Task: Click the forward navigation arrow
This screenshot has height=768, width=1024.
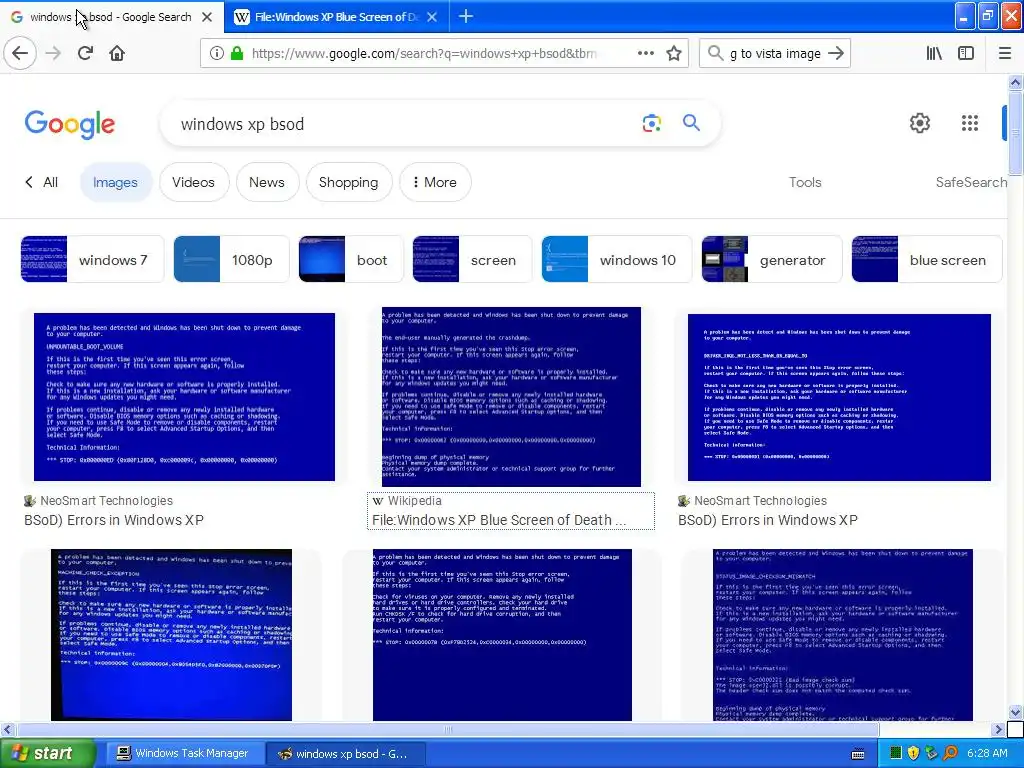Action: click(x=54, y=53)
